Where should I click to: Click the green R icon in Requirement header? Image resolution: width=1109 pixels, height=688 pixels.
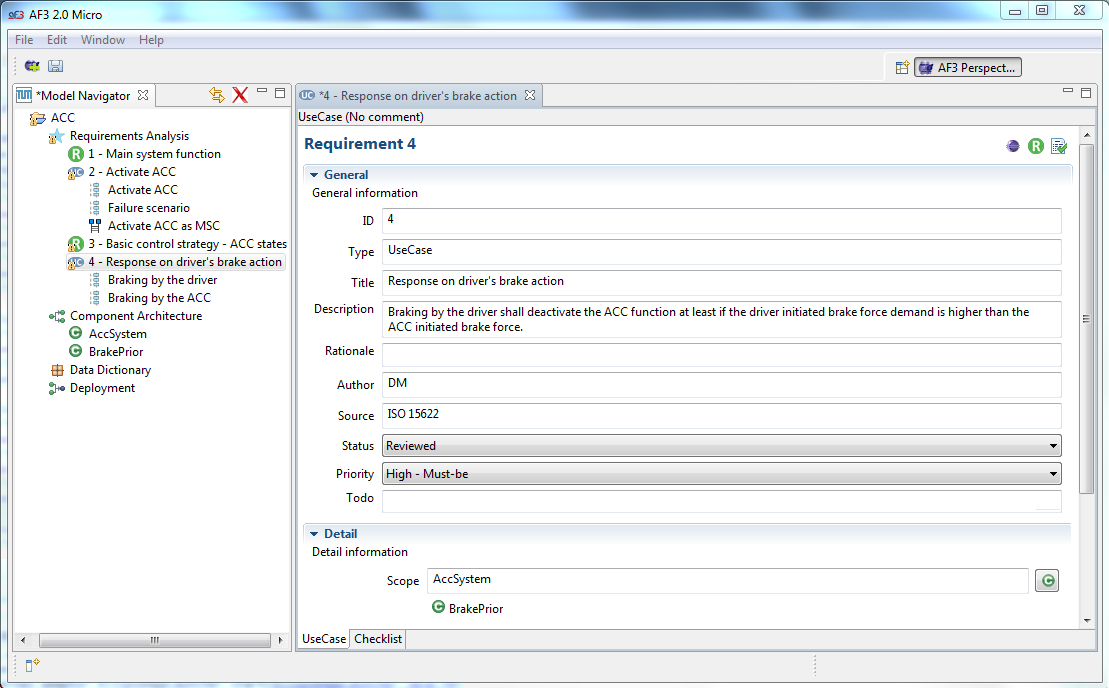pyautogui.click(x=1035, y=146)
